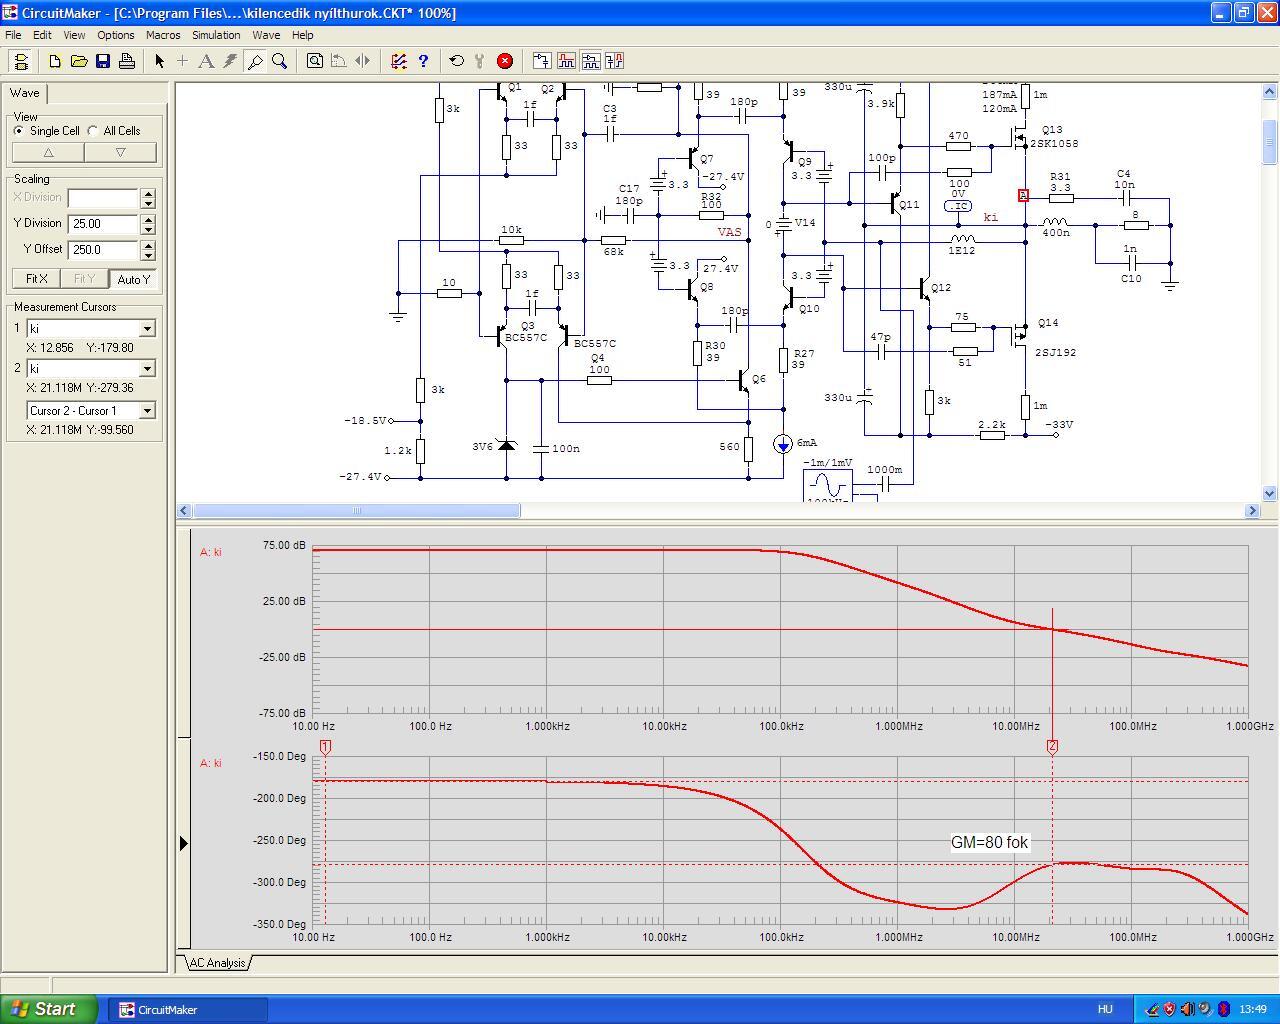Select the Text tool
This screenshot has height=1024, width=1280.
[206, 61]
